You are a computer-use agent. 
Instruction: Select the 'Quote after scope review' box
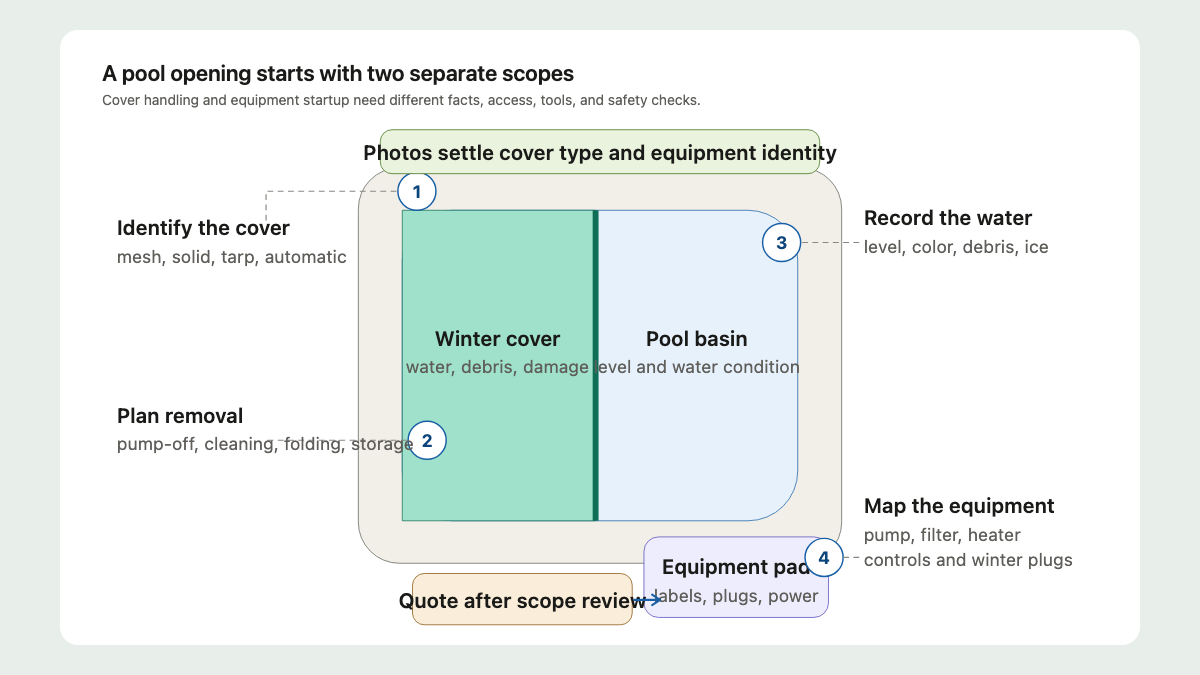tap(522, 600)
